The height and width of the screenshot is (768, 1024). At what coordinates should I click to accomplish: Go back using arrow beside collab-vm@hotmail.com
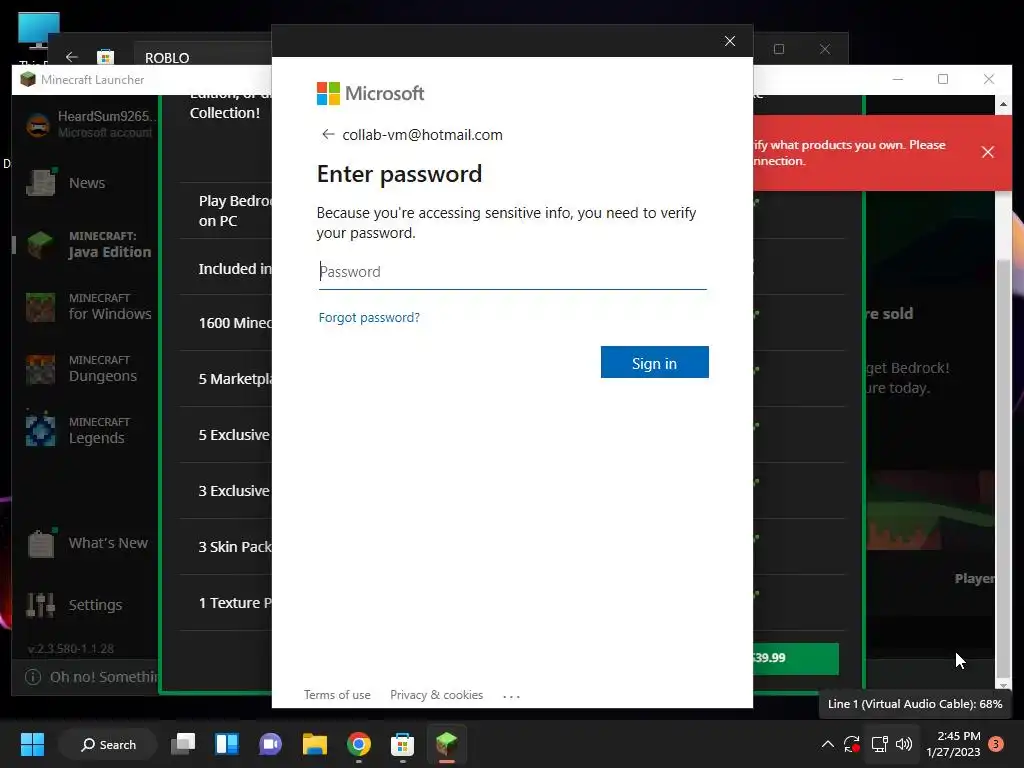328,135
